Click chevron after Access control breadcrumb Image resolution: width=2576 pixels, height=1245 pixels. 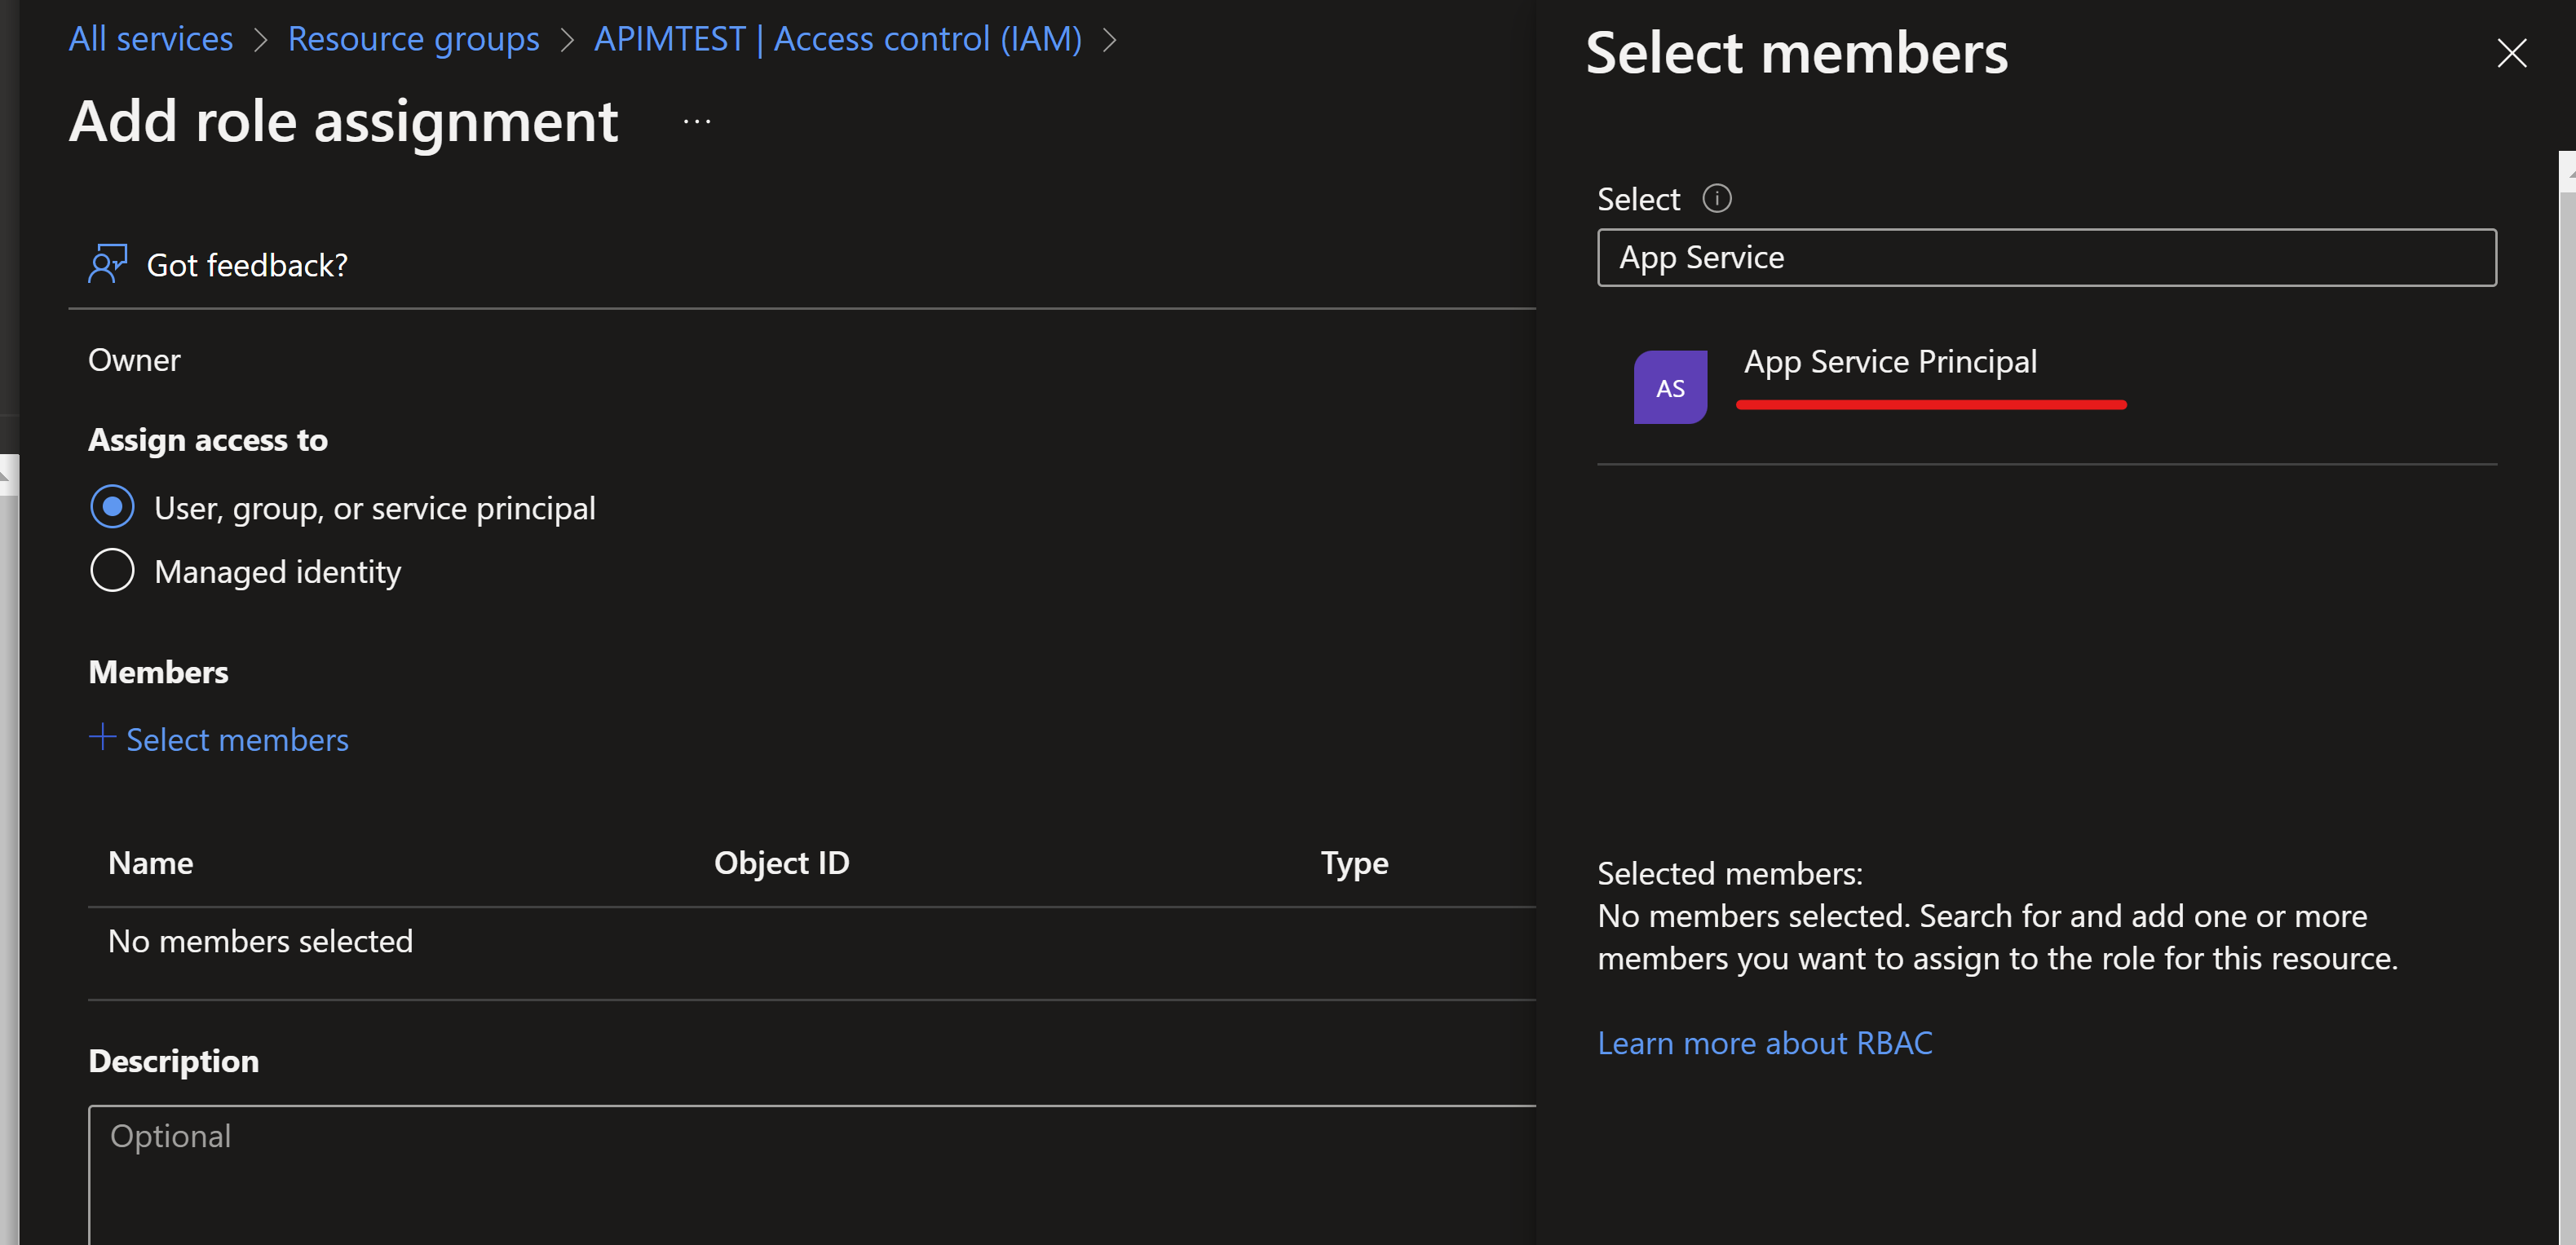(x=1109, y=40)
